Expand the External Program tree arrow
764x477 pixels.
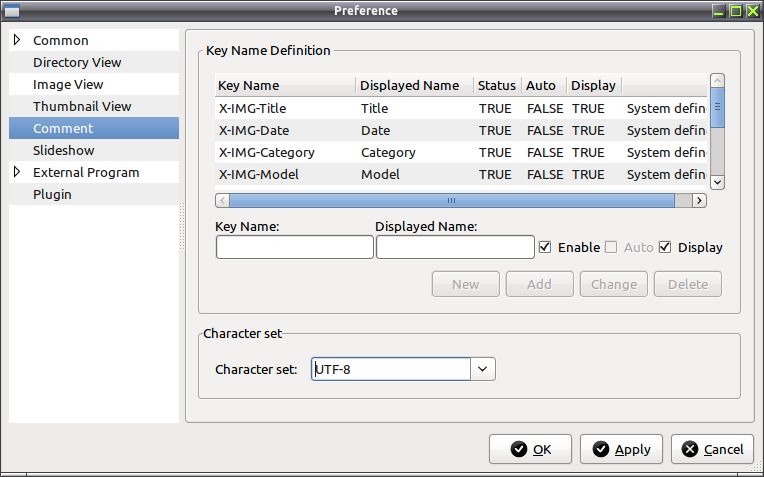pos(17,172)
